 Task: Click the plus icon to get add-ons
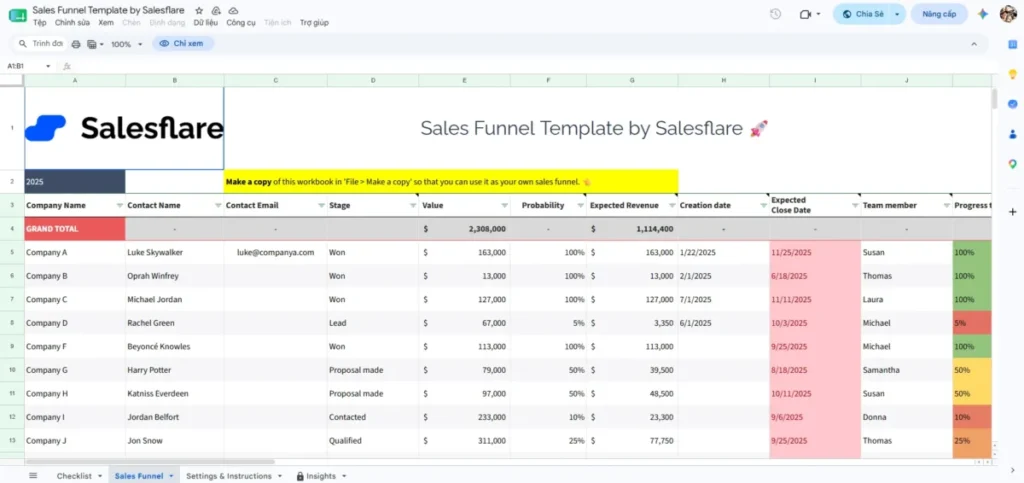(x=1012, y=212)
